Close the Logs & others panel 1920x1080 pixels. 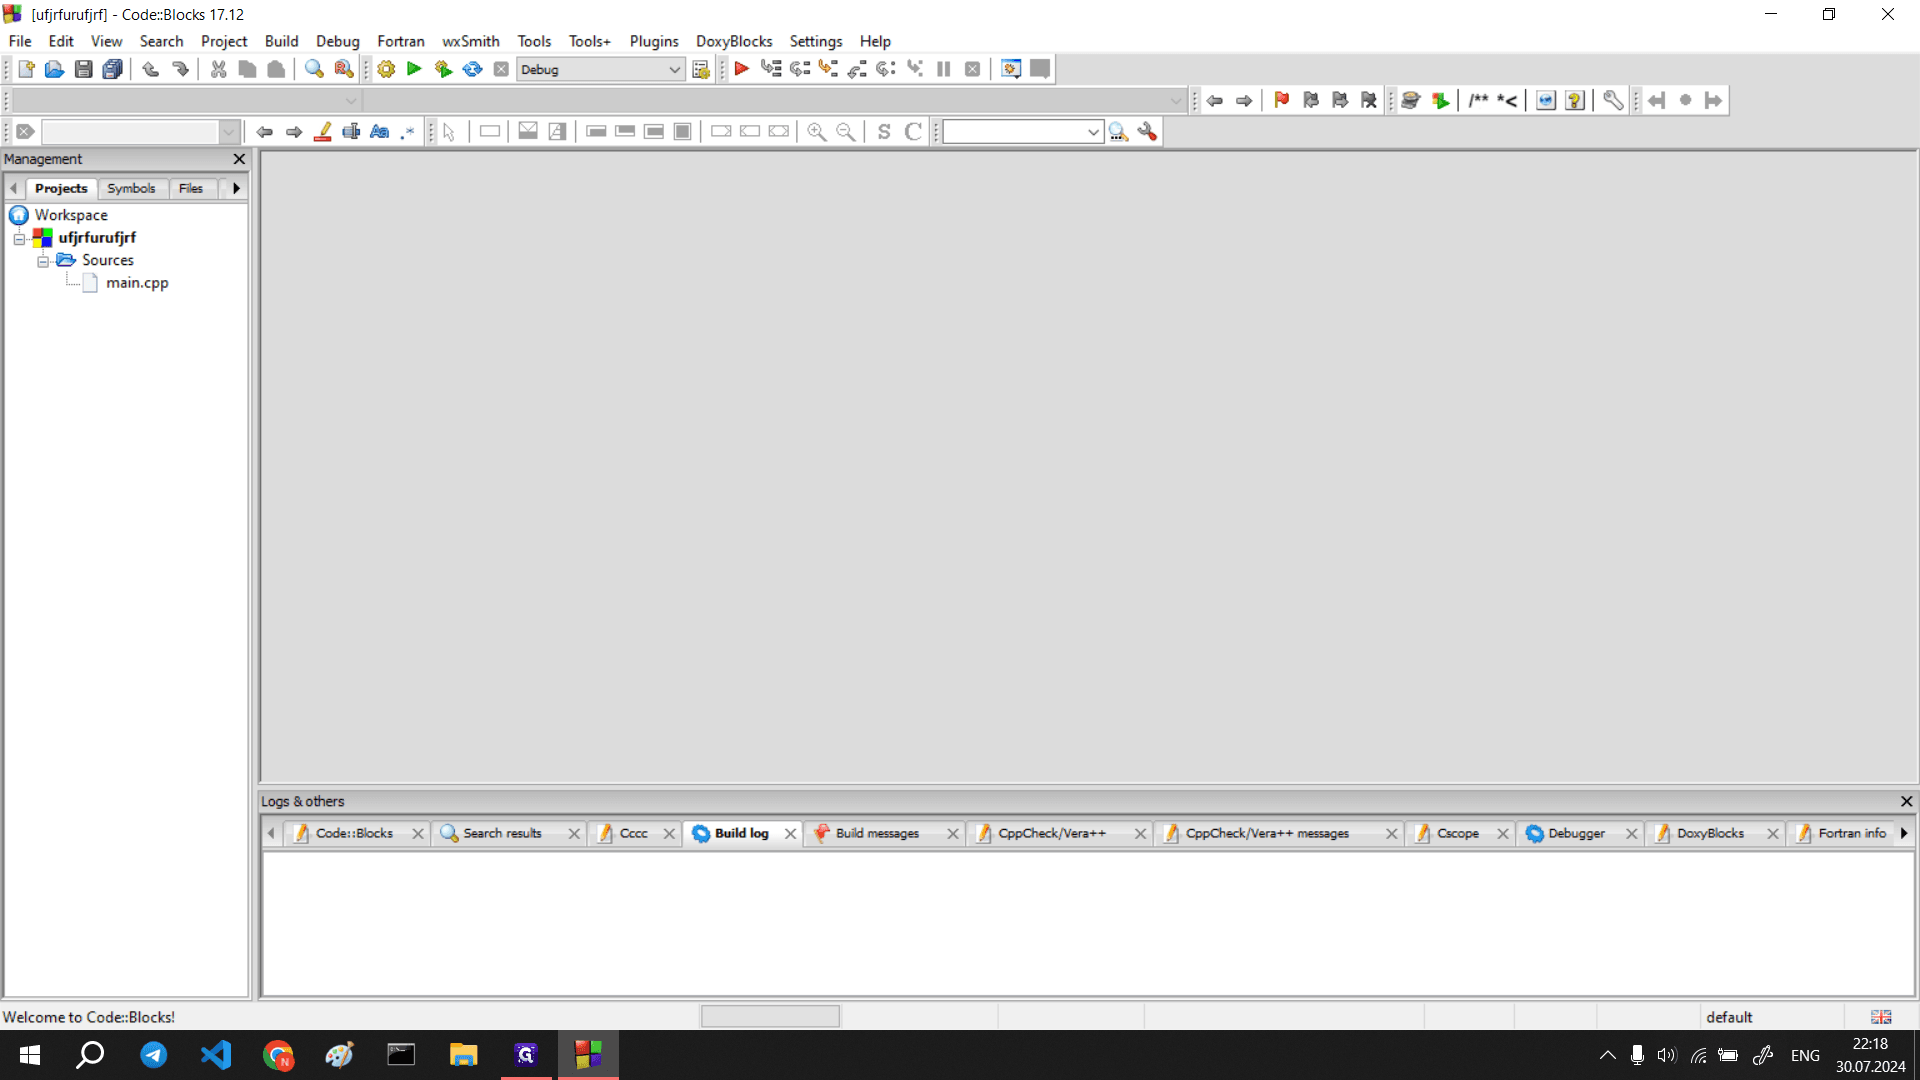click(1906, 801)
